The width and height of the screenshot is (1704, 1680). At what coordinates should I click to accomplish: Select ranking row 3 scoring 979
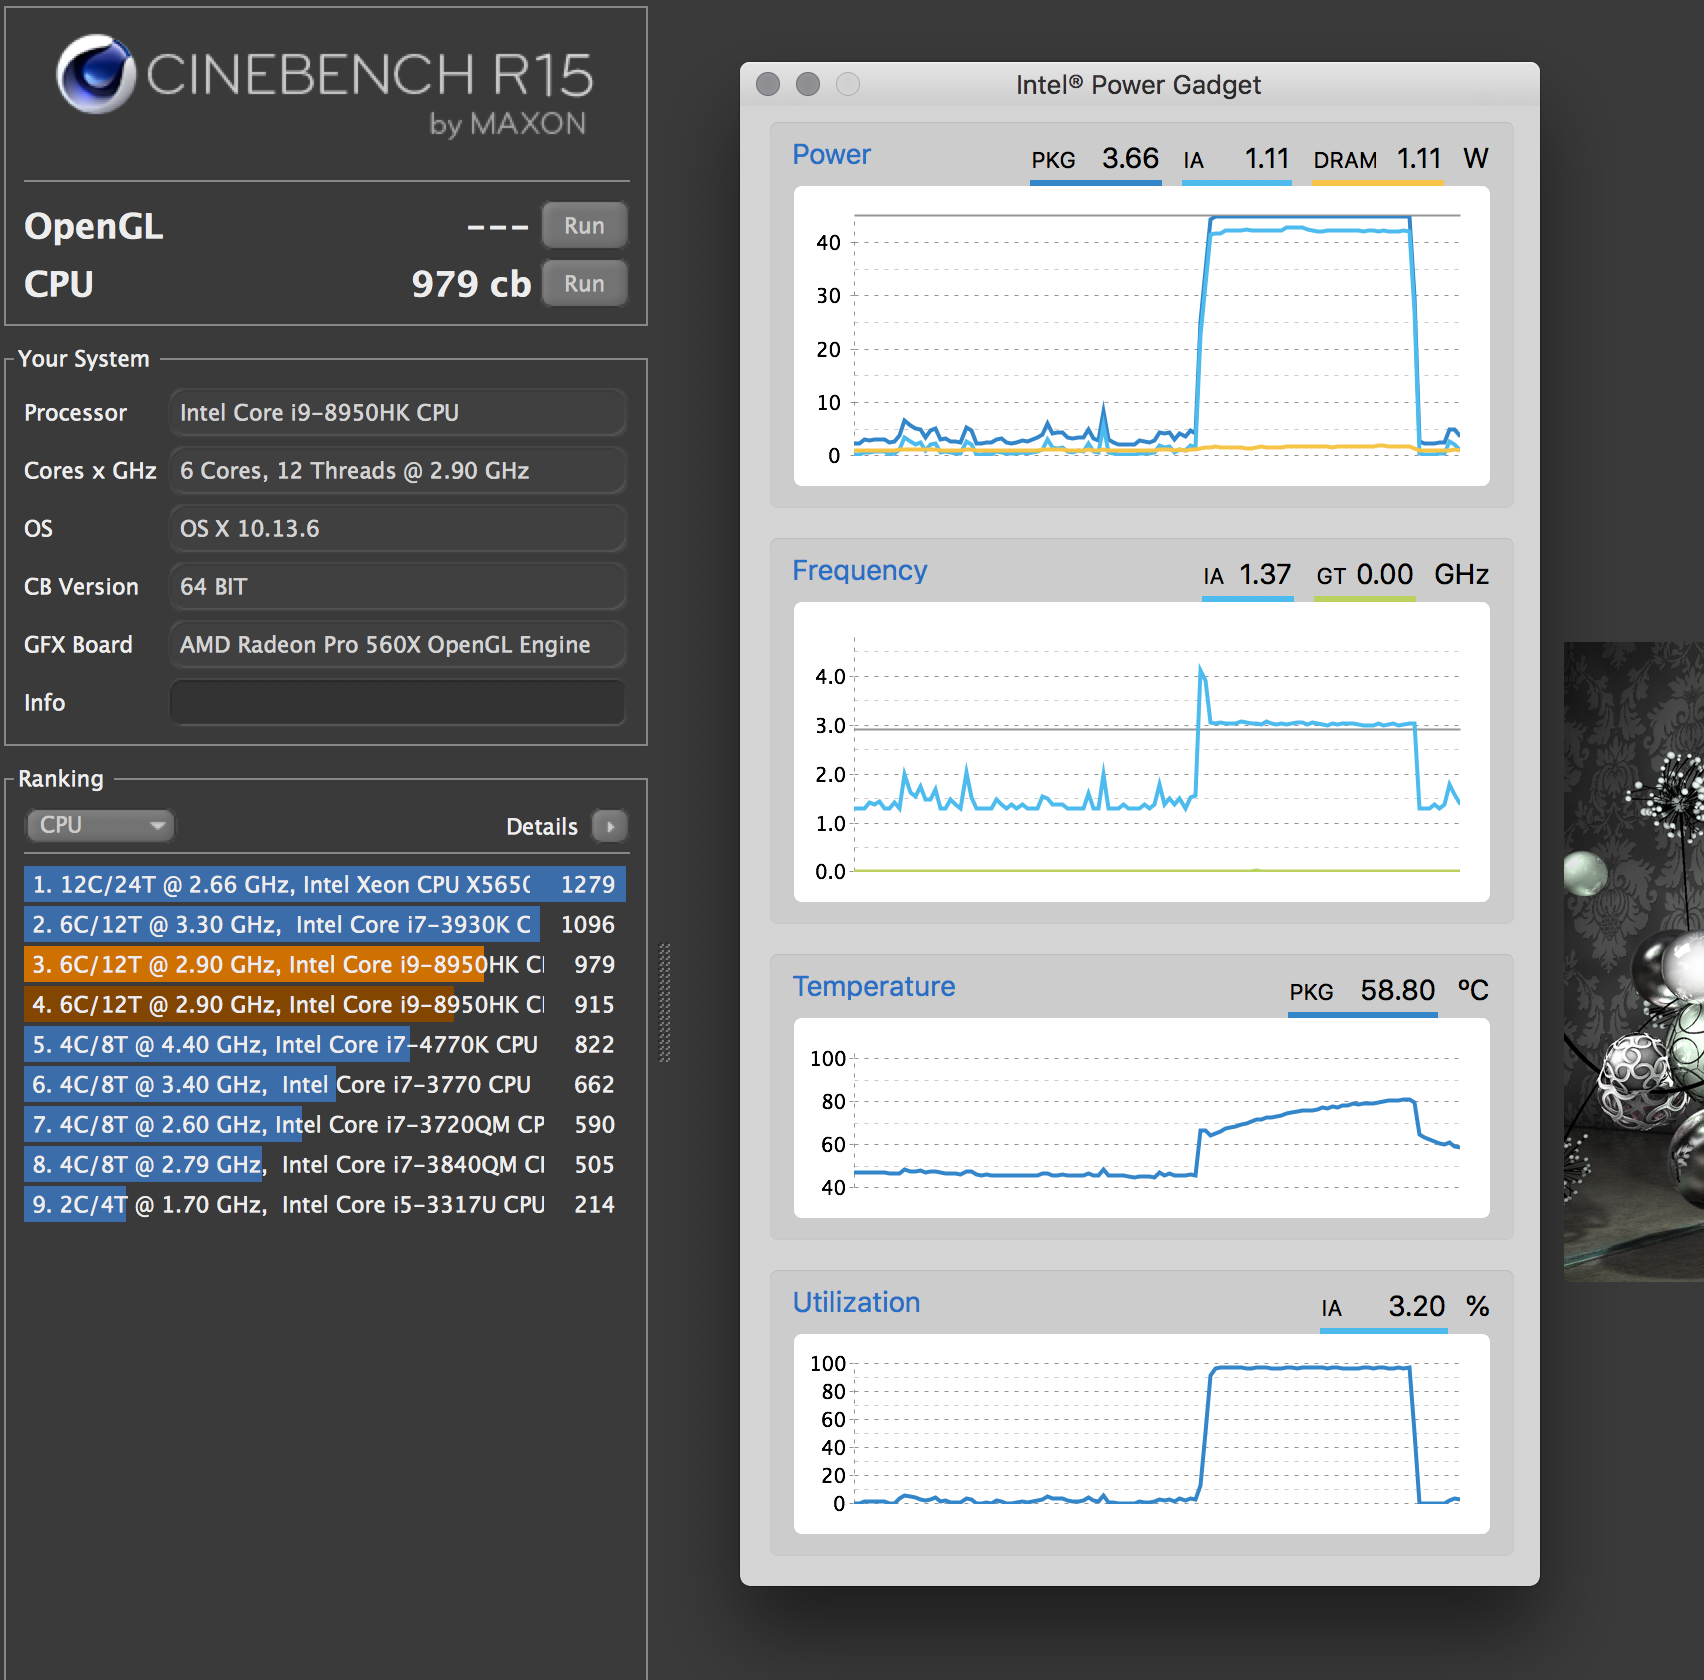click(x=325, y=964)
